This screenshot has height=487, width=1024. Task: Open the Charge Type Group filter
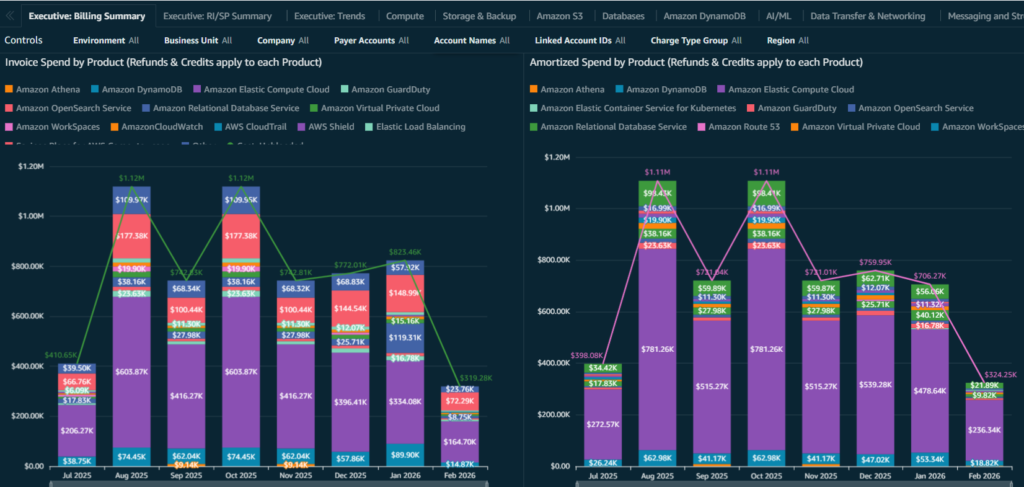tap(696, 40)
